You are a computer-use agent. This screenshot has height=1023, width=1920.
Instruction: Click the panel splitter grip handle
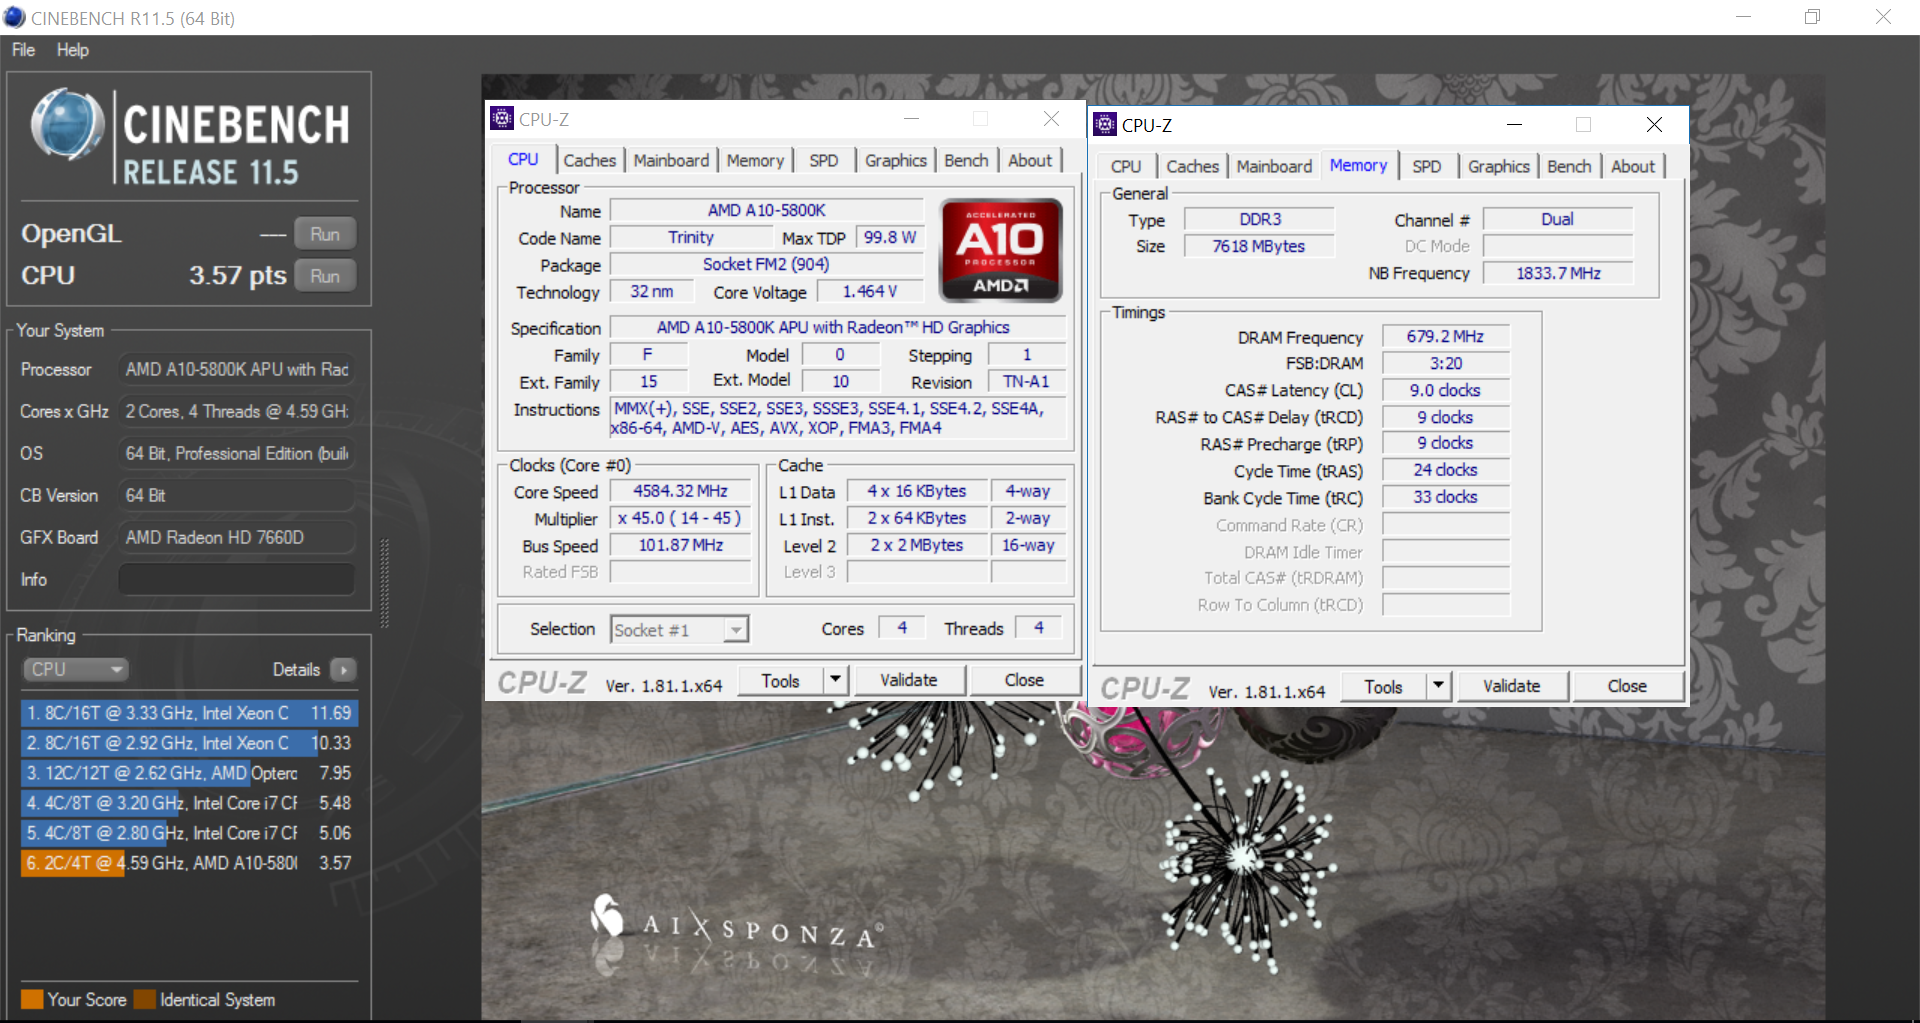click(x=384, y=583)
